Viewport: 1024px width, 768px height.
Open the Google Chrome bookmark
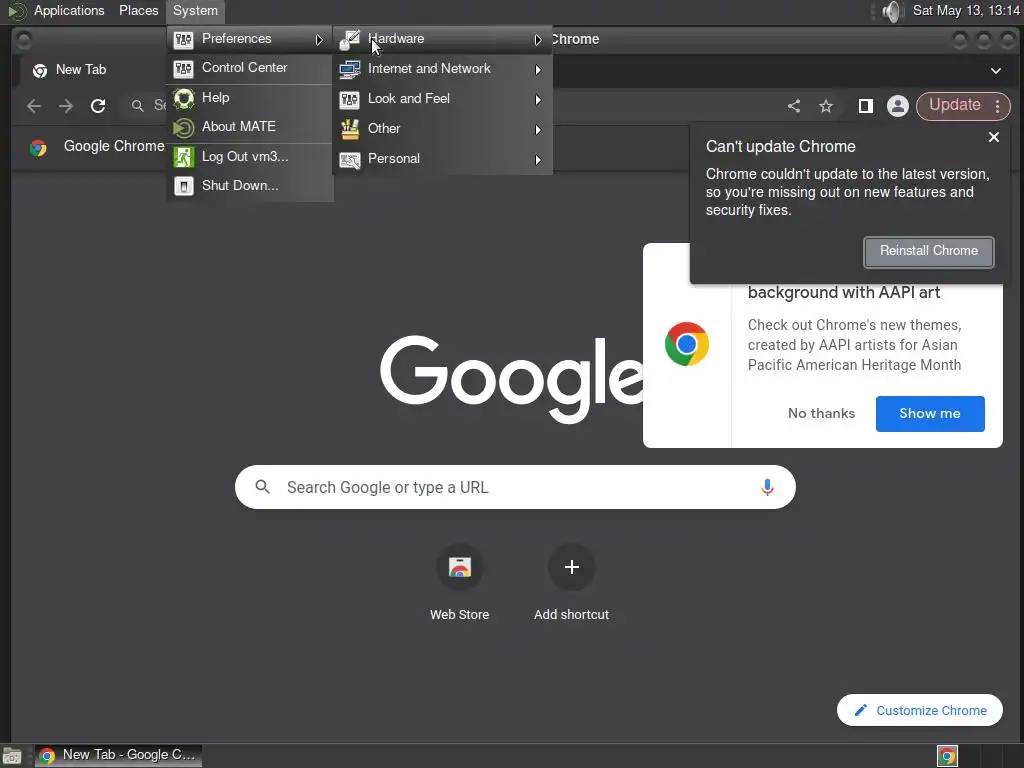coord(97,146)
